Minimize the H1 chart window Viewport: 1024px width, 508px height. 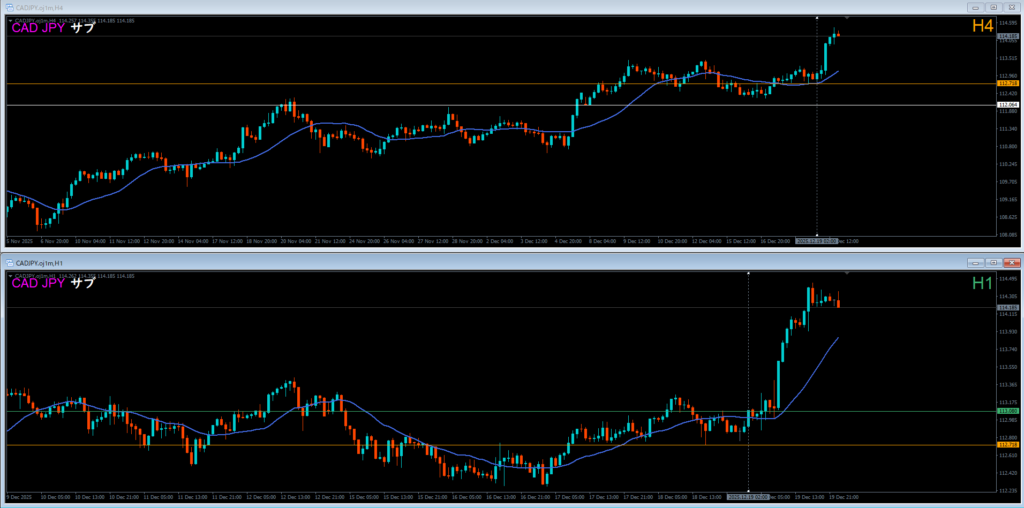(x=974, y=262)
